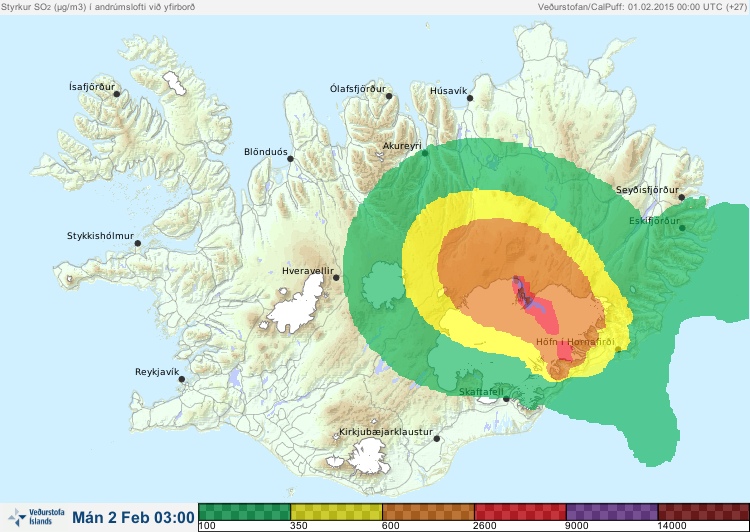Click the green 100 legend swatch
This screenshot has height=532, width=750.
(244, 512)
